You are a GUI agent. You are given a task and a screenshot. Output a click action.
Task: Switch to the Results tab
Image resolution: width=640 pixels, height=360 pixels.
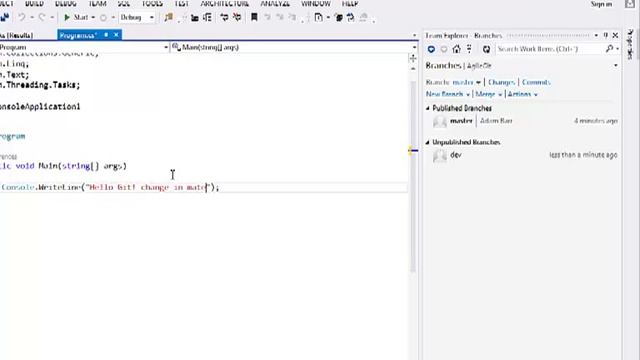pos(16,35)
